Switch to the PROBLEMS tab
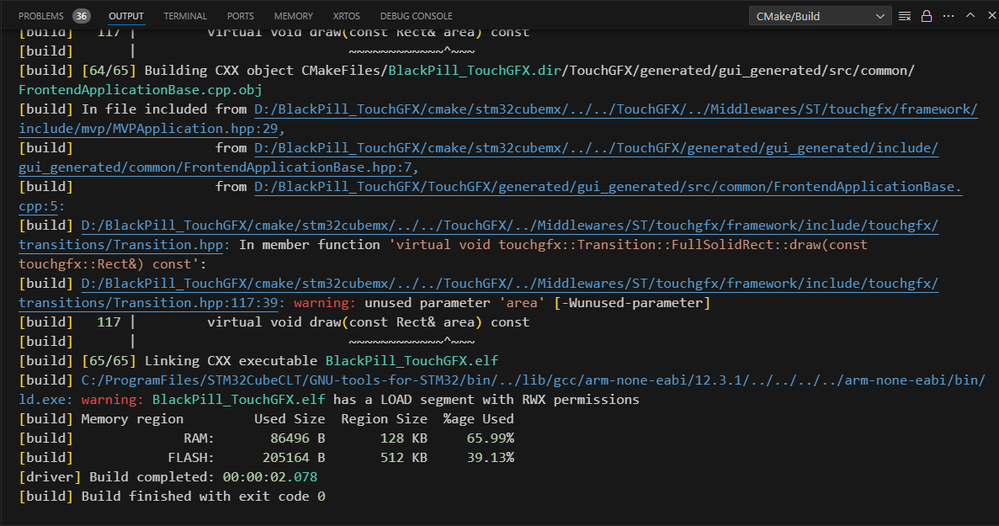The image size is (999, 526). coord(41,16)
